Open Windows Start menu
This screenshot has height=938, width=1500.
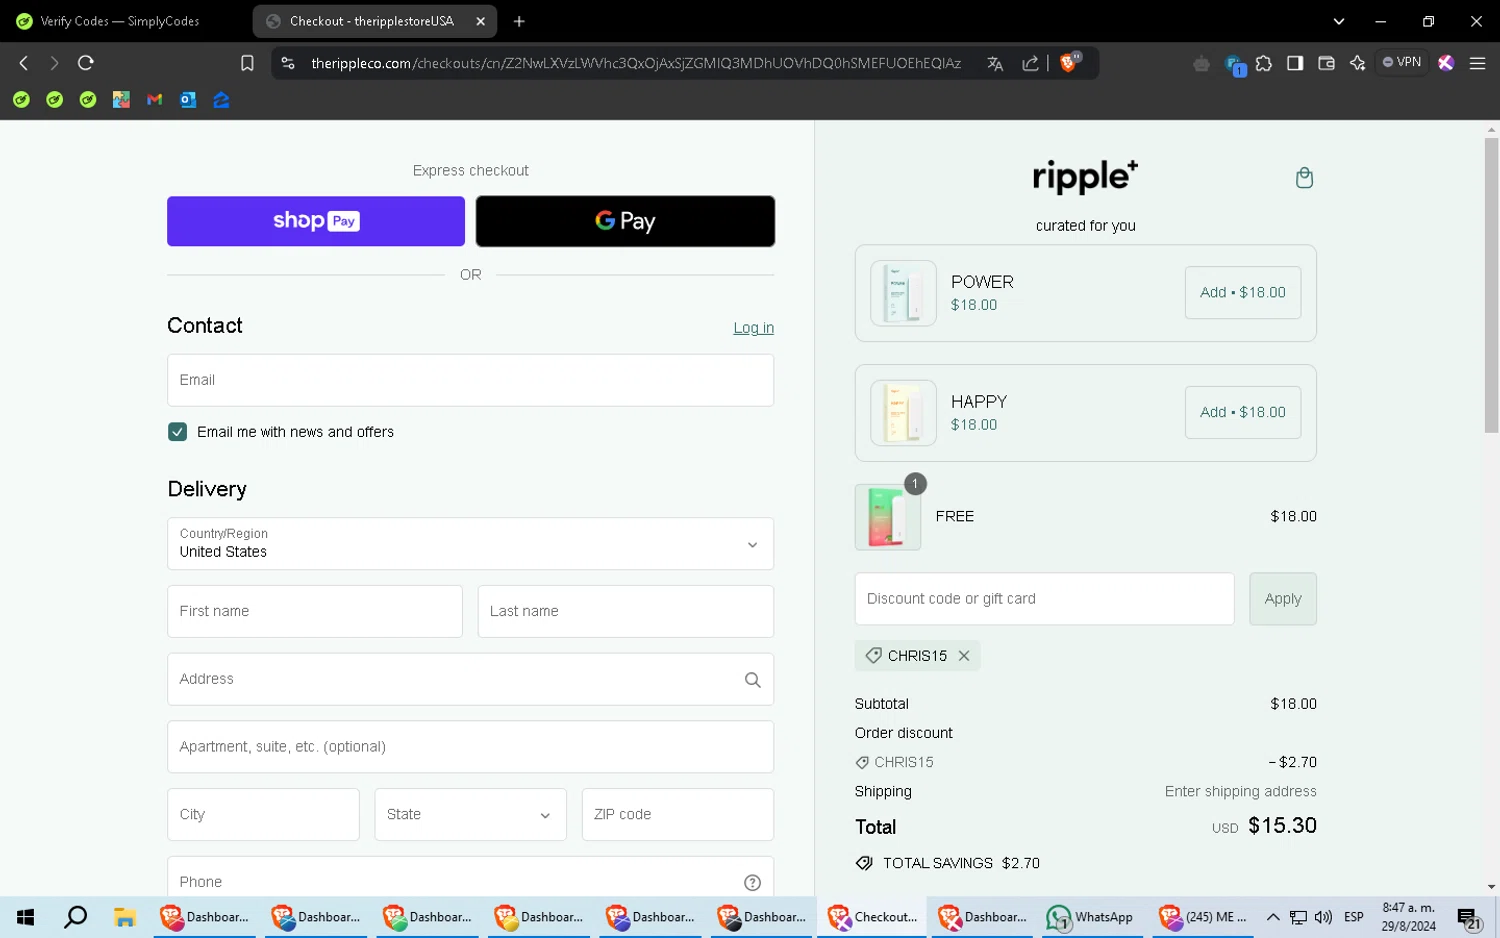(26, 917)
